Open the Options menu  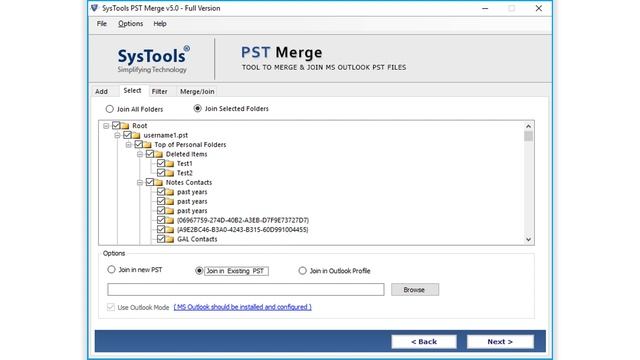point(131,24)
